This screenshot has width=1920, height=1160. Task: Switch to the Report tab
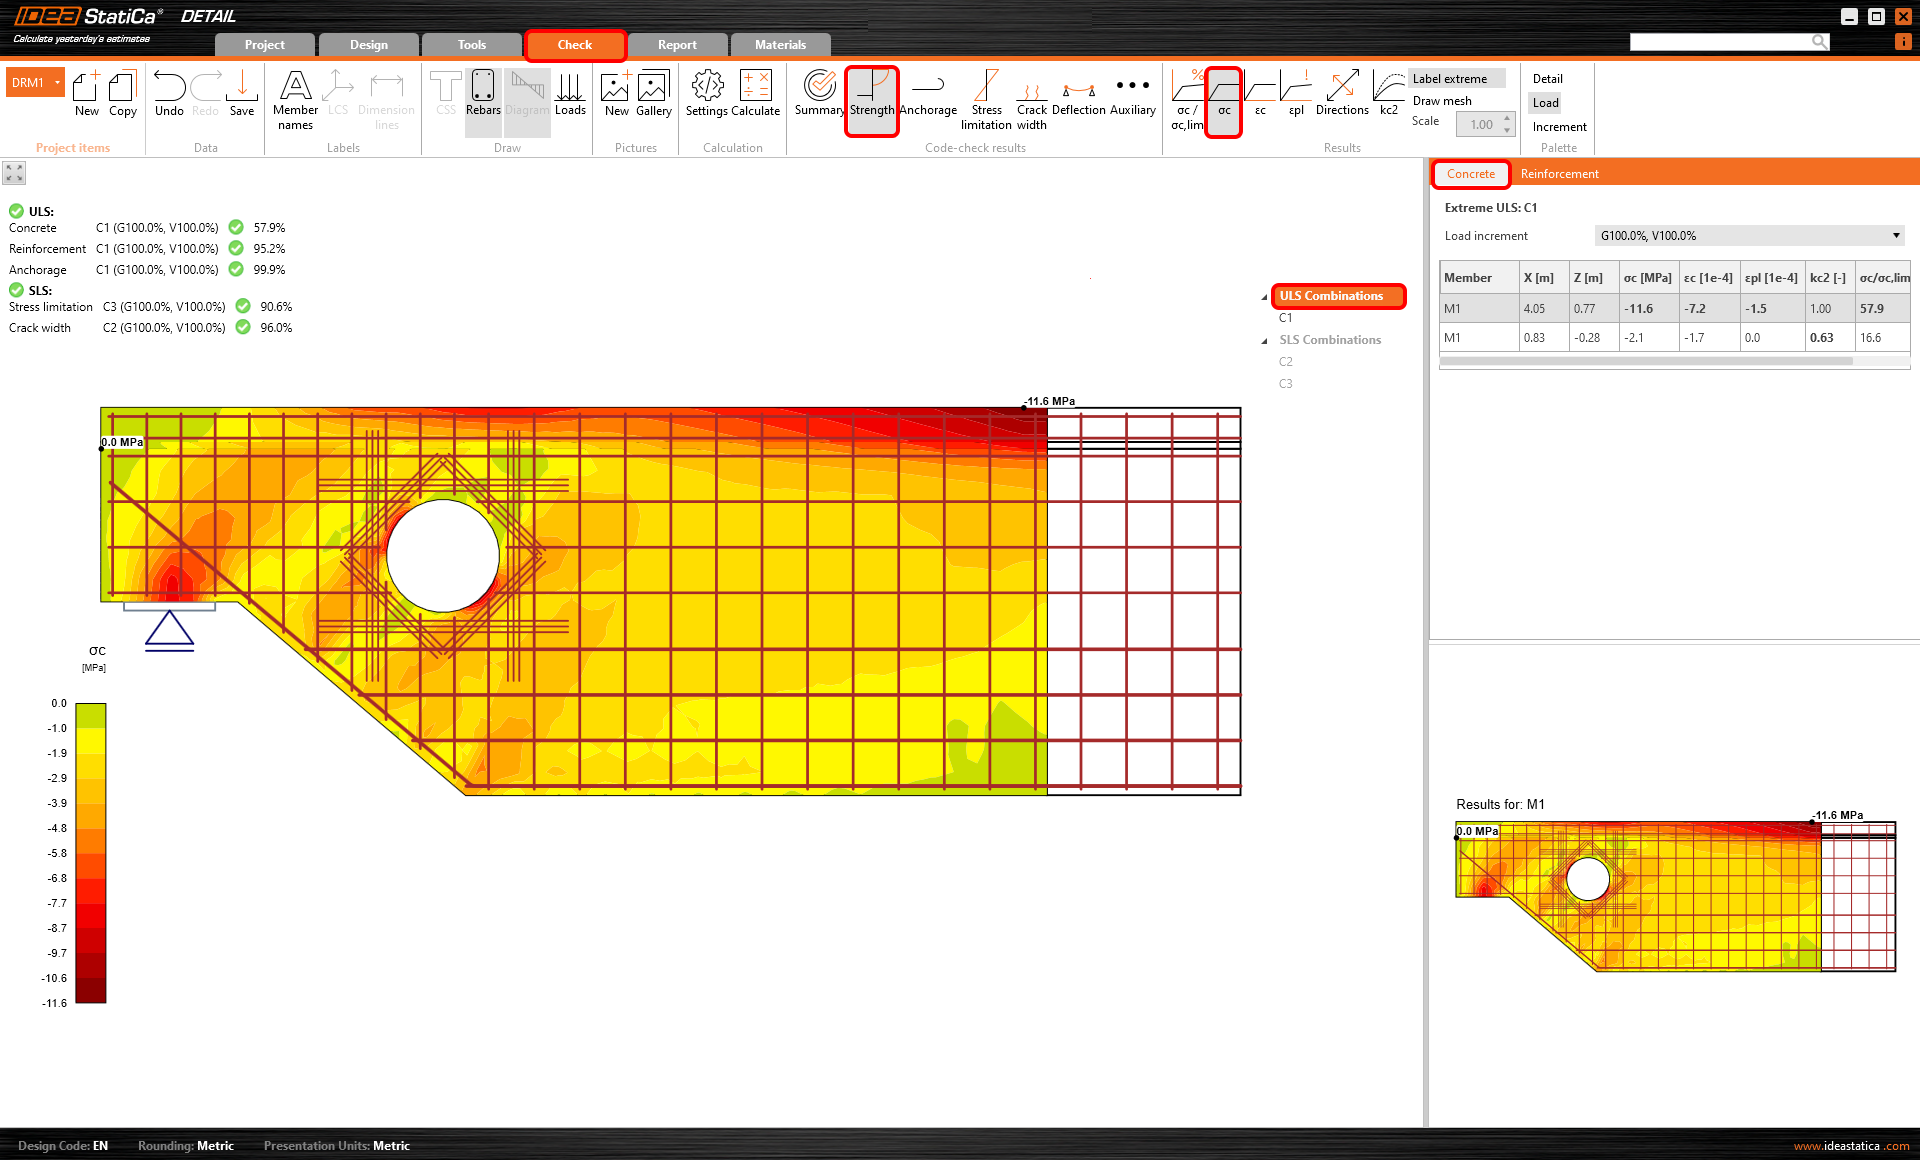click(x=677, y=45)
